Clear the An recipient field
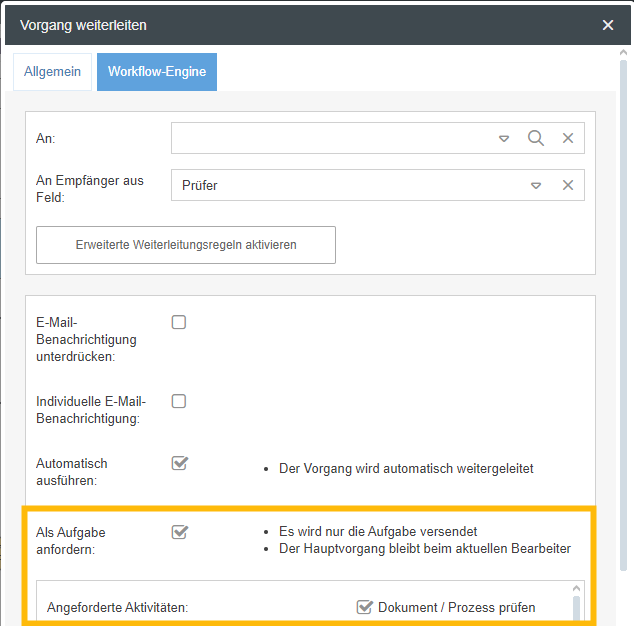Viewport: 634px width, 626px height. click(x=568, y=138)
